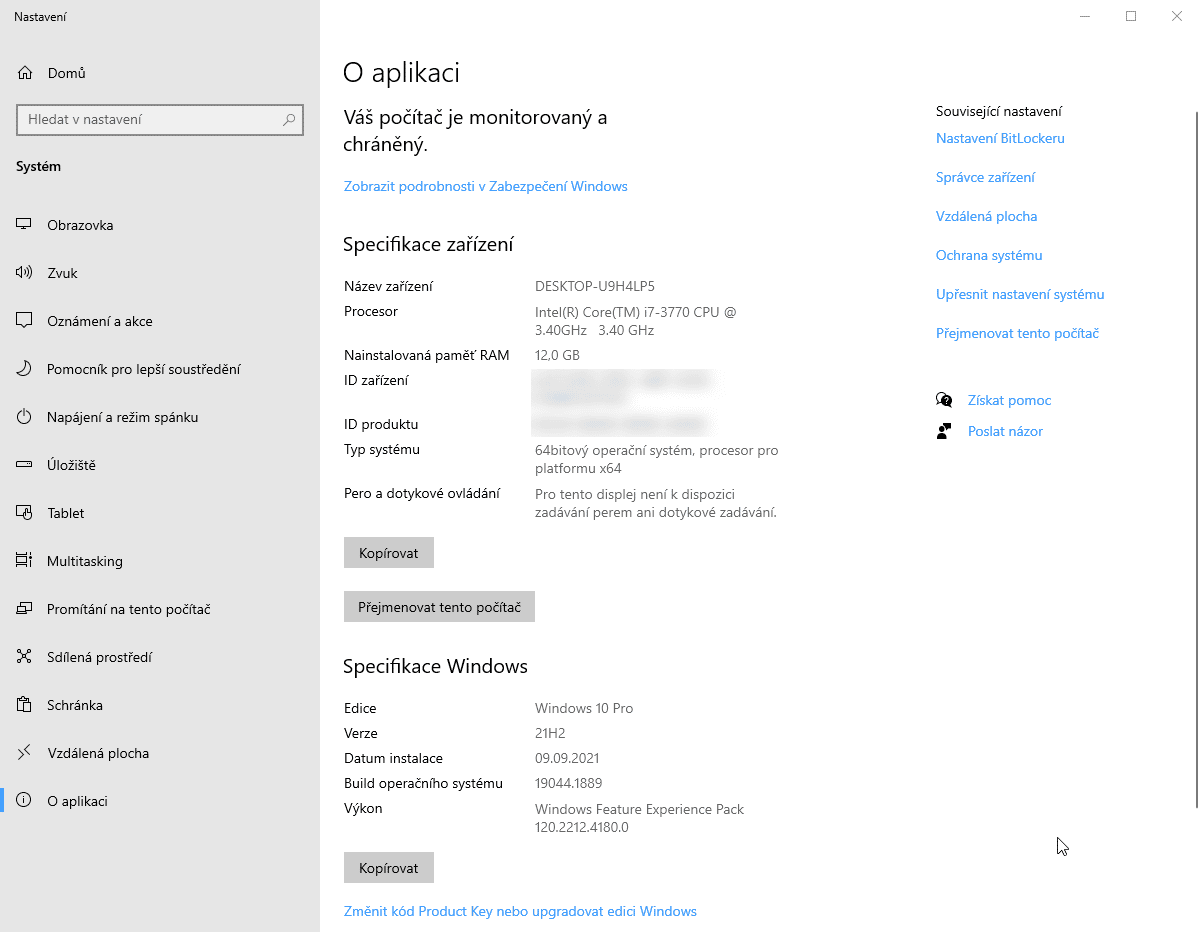Click the Domů home icon
Screen dimensions: 1200x932
26,73
